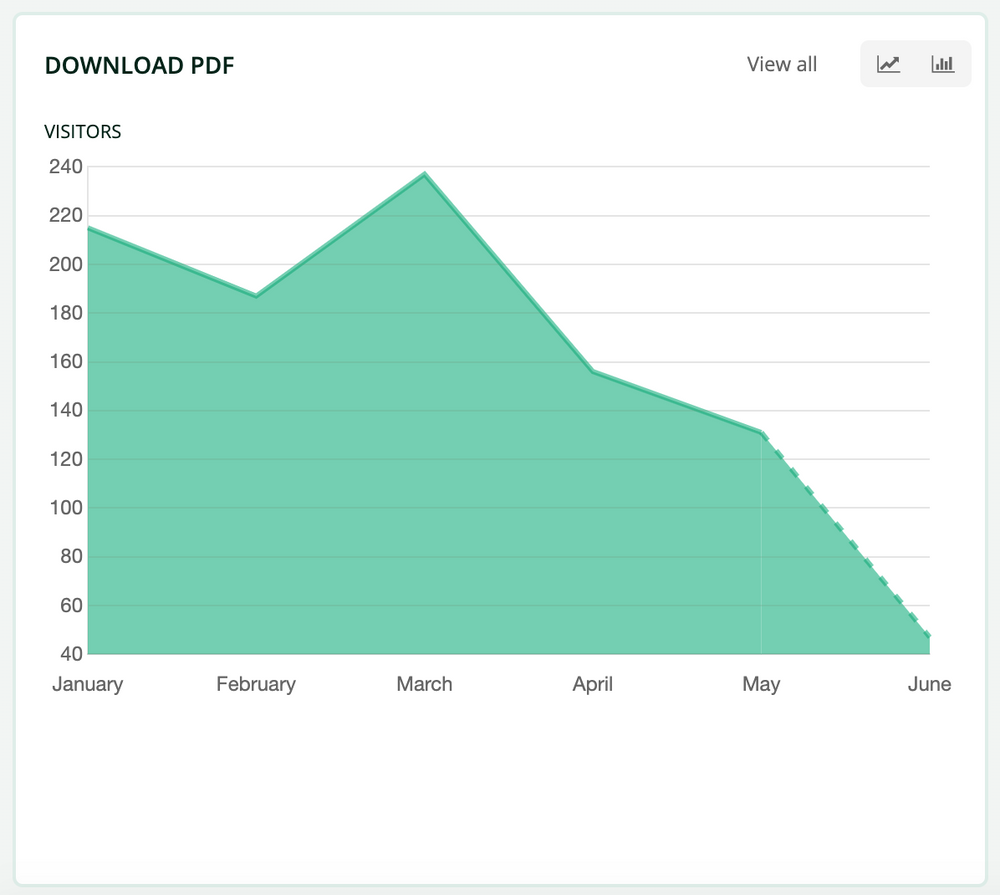Select the chart type toggle group

click(915, 62)
